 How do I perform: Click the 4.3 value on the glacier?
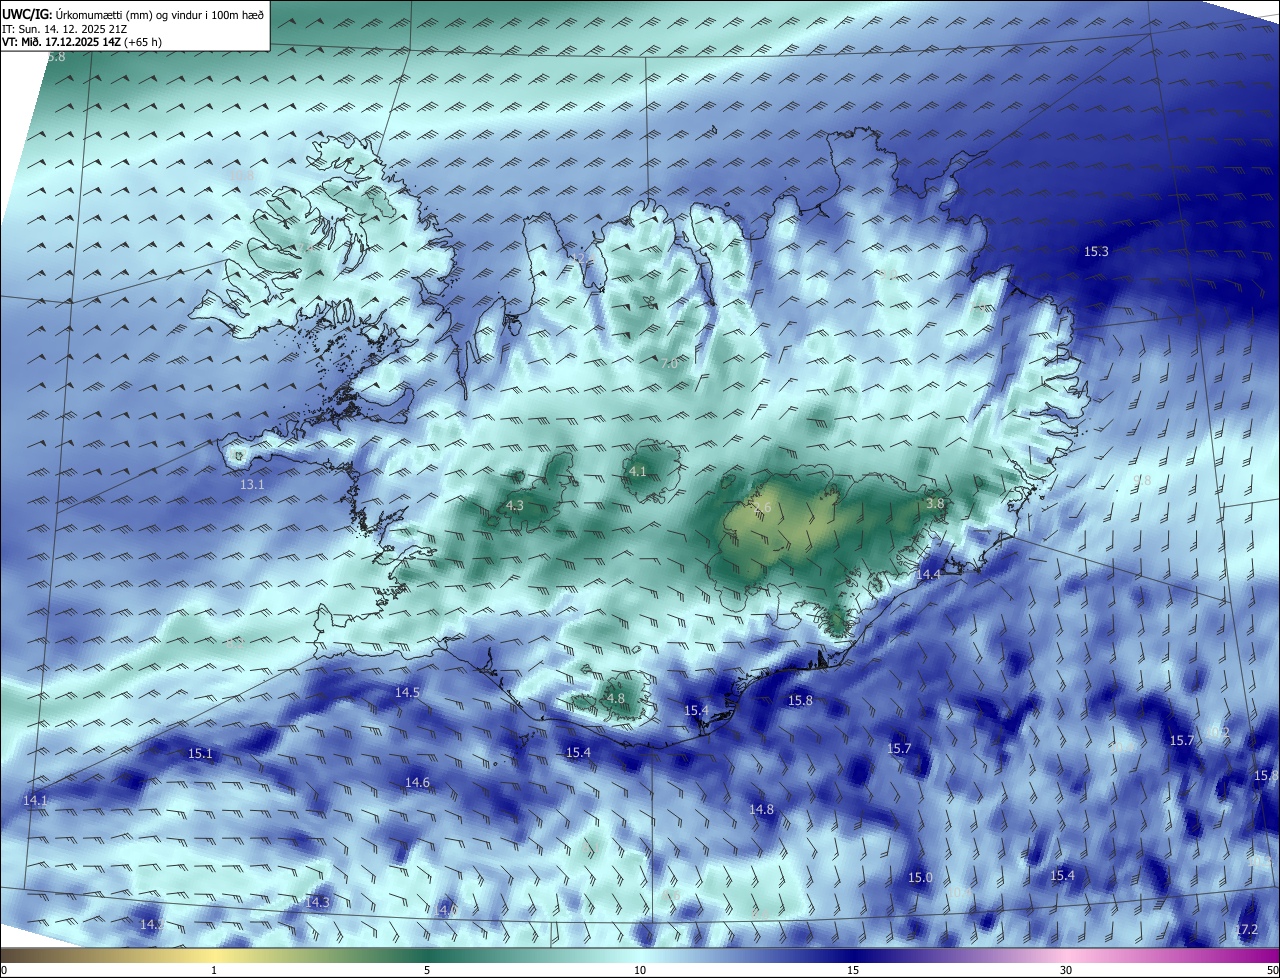(x=514, y=506)
